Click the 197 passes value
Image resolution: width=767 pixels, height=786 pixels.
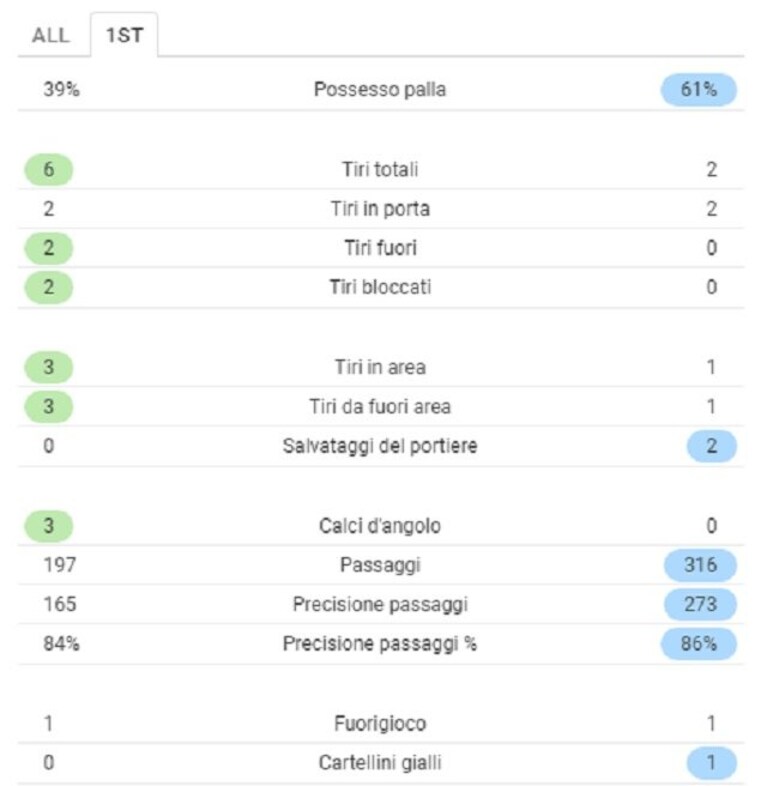coord(60,565)
